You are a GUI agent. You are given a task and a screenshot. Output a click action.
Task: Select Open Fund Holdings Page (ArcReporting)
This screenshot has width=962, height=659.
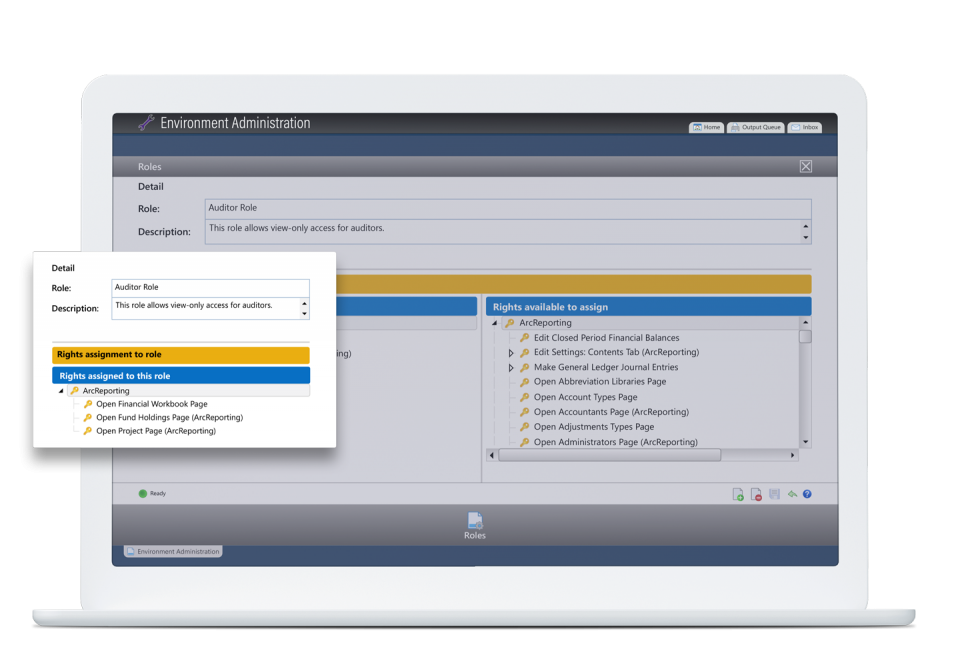169,418
